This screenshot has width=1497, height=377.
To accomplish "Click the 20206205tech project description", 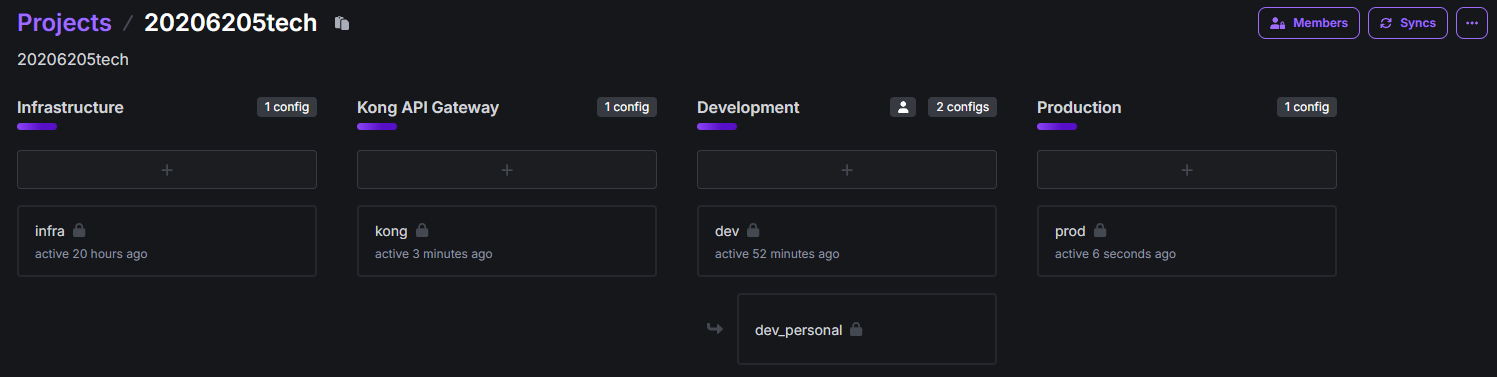I will (73, 60).
